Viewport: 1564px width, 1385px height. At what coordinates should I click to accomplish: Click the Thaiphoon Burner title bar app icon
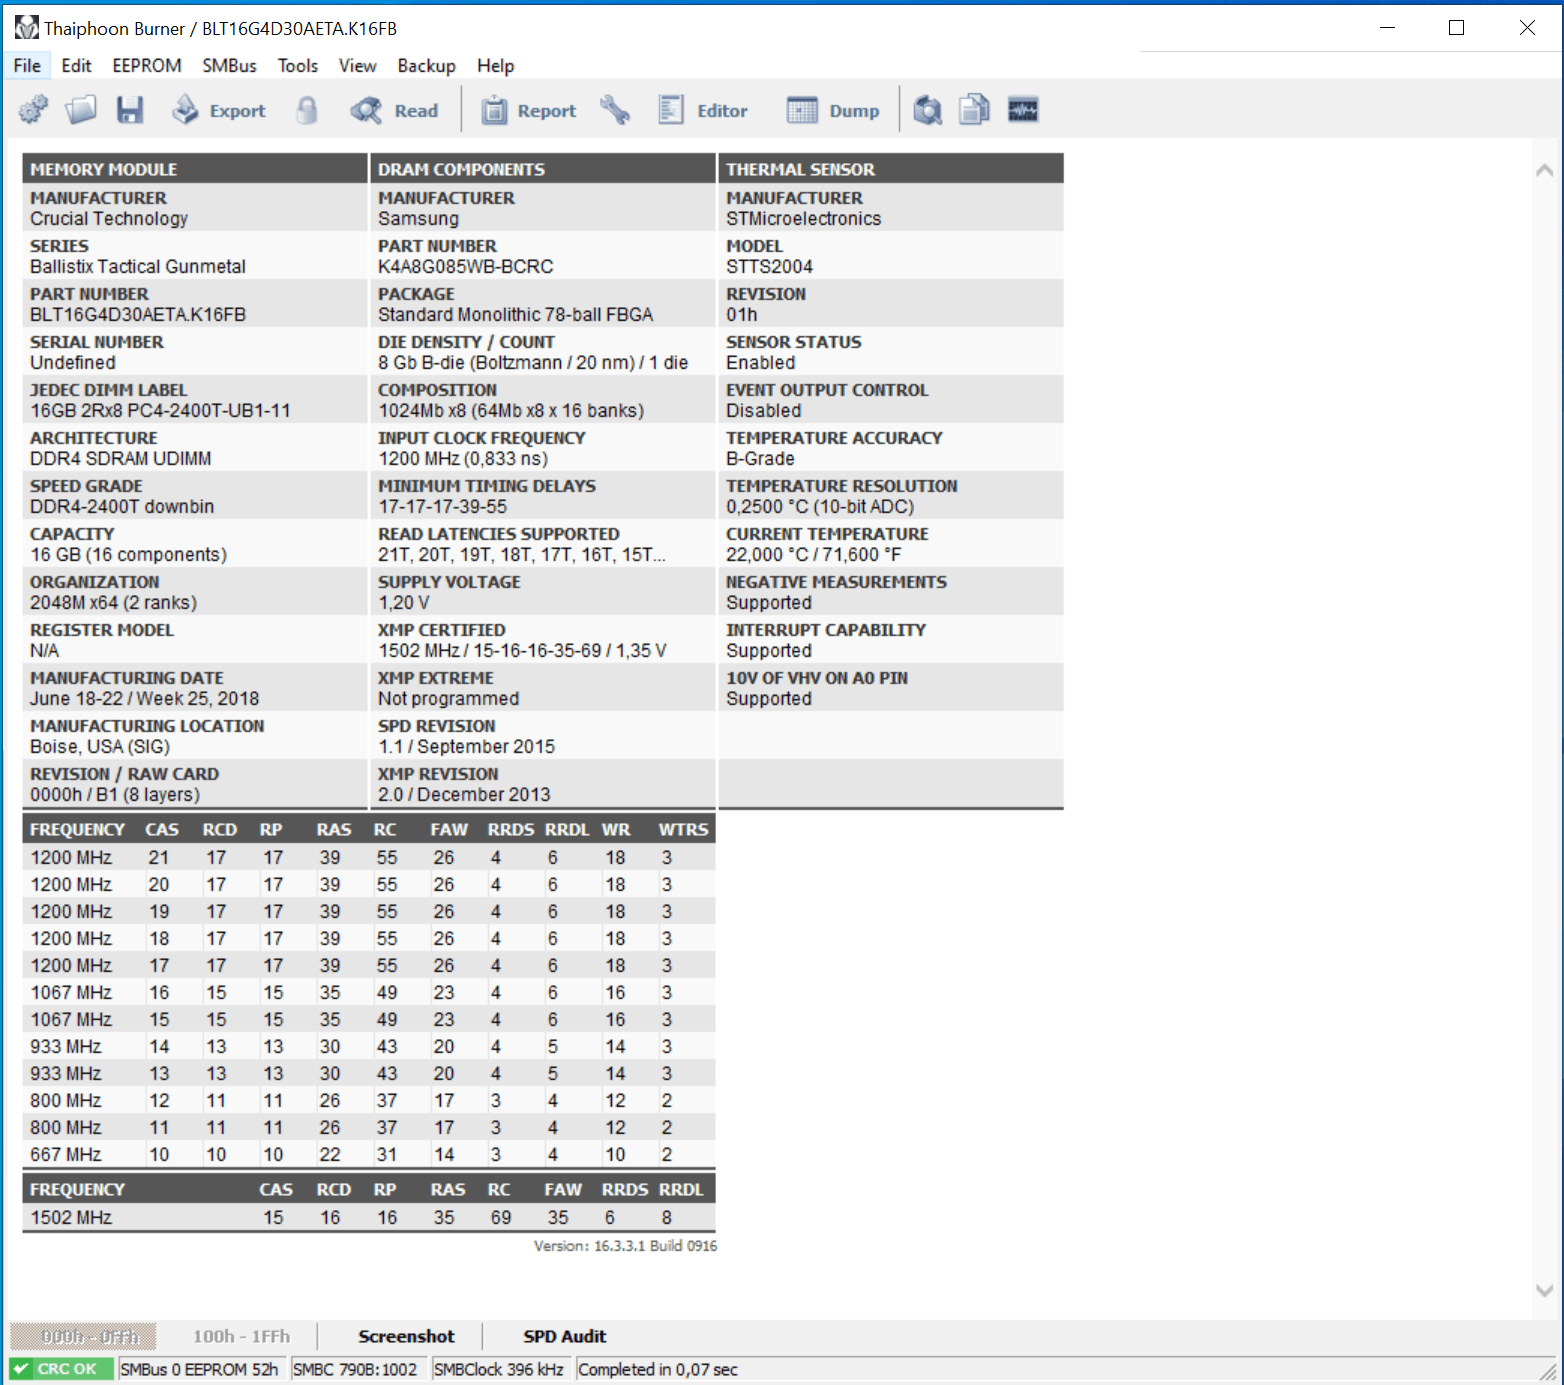point(26,28)
